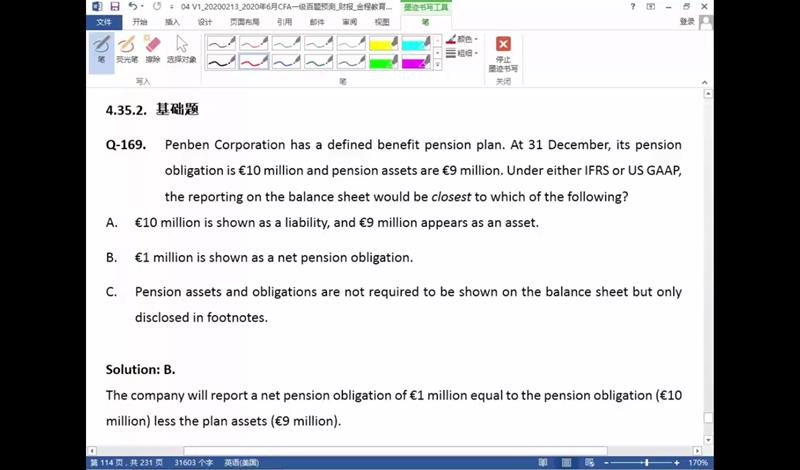800x470 pixels.
Task: Activate the Eraser (擦除) tool
Action: [x=153, y=49]
